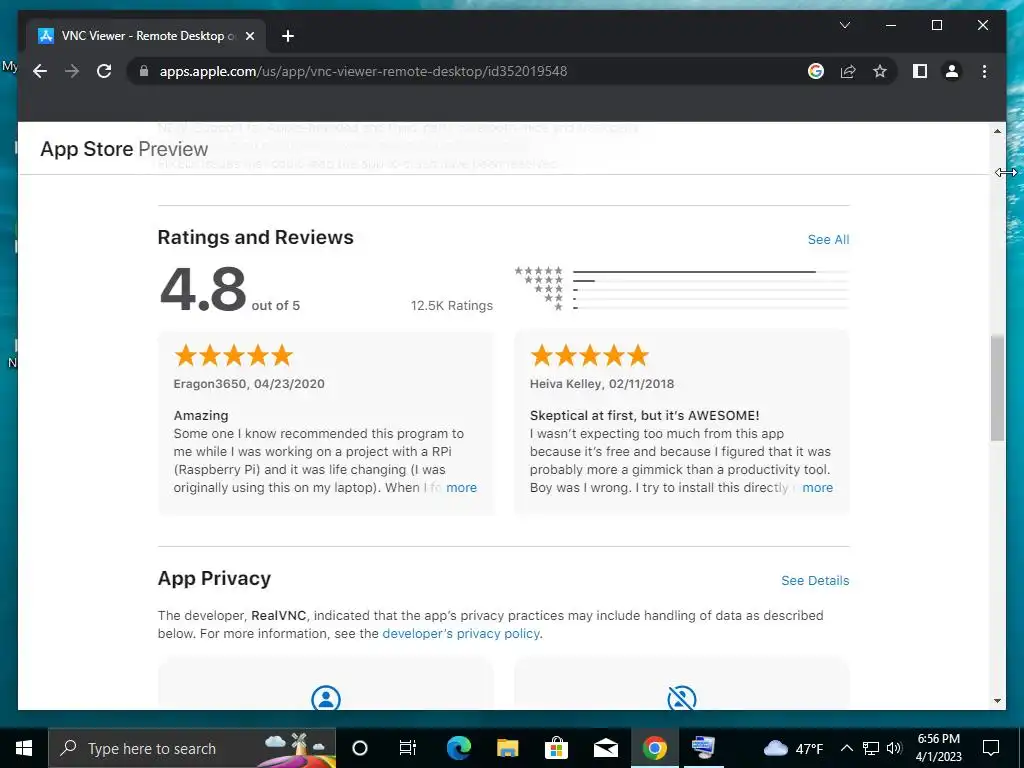Image resolution: width=1024 pixels, height=768 pixels.
Task: Go back to the previous page
Action: [x=40, y=71]
